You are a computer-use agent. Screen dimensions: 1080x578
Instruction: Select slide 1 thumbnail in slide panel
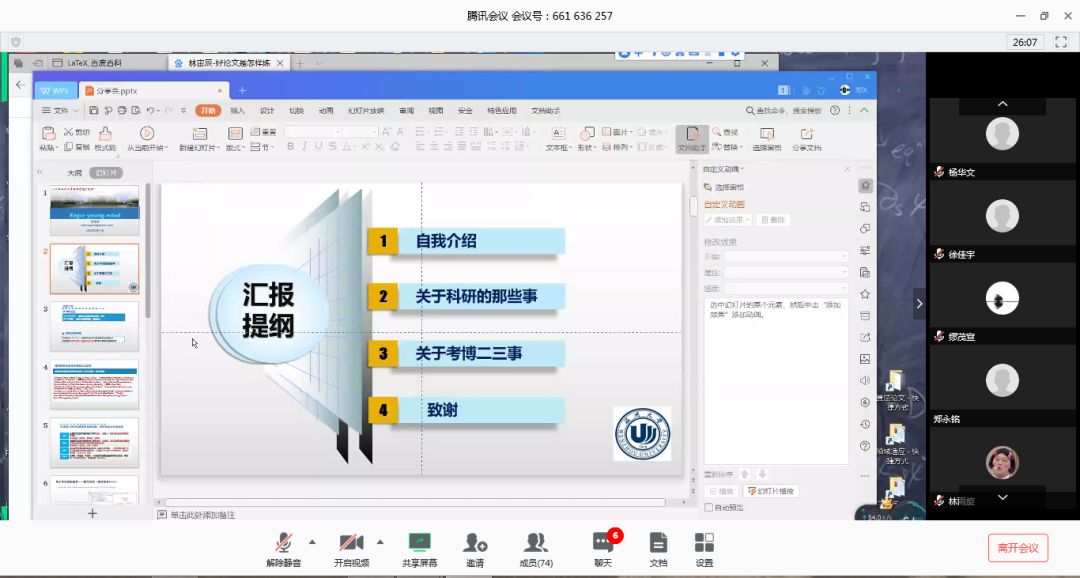(x=94, y=210)
